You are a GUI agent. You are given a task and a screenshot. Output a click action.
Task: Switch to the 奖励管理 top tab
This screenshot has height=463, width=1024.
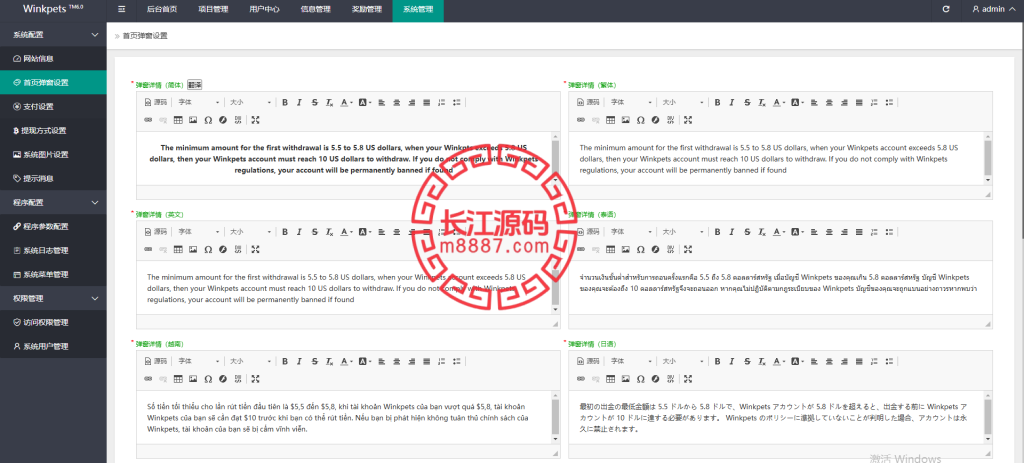point(366,10)
